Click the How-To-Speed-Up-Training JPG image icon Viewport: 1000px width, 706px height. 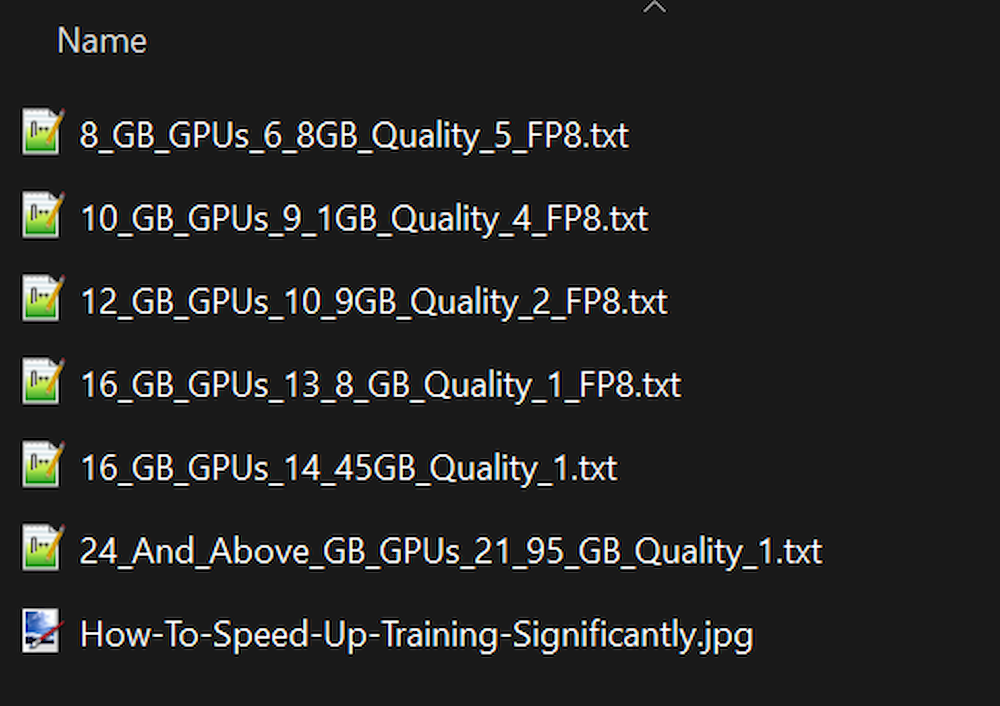(x=43, y=632)
